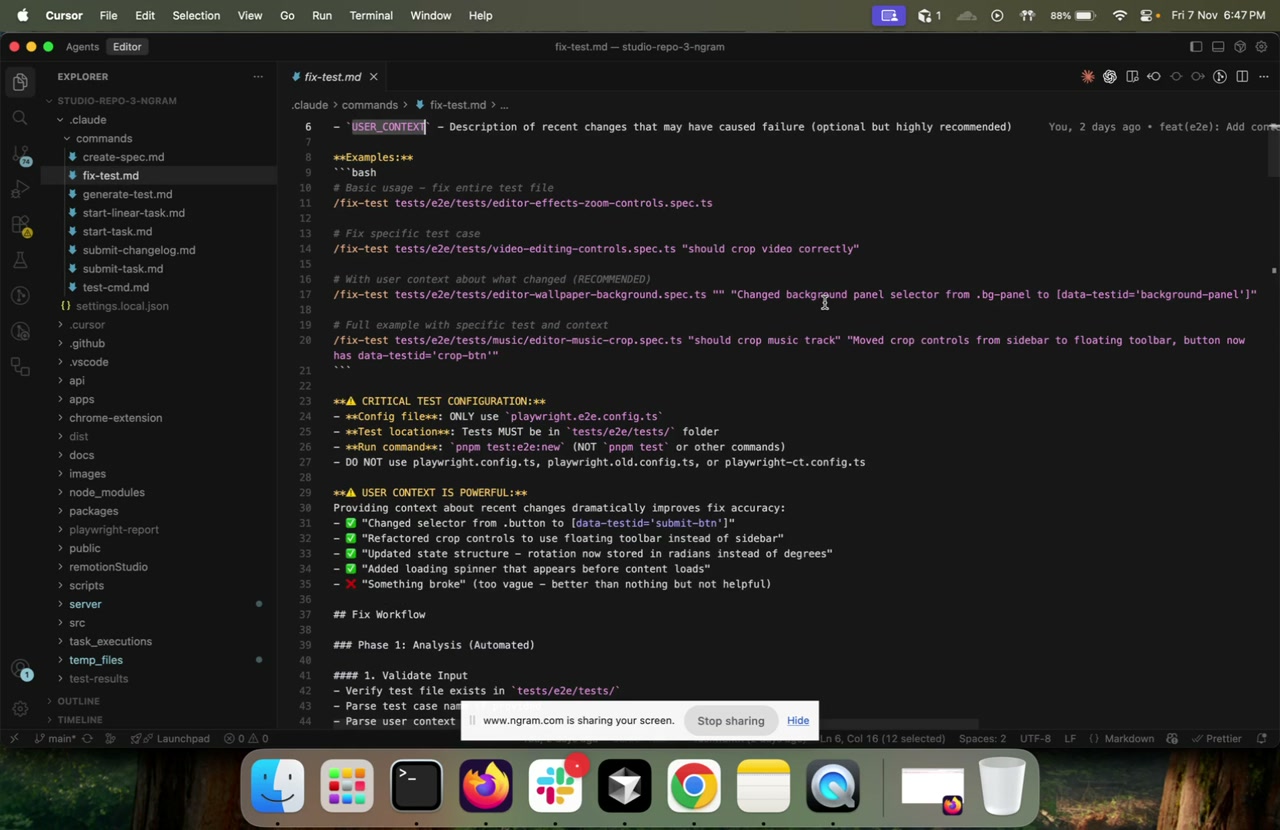
Task: Go to previous change in editor toolbar
Action: pyautogui.click(x=1154, y=77)
